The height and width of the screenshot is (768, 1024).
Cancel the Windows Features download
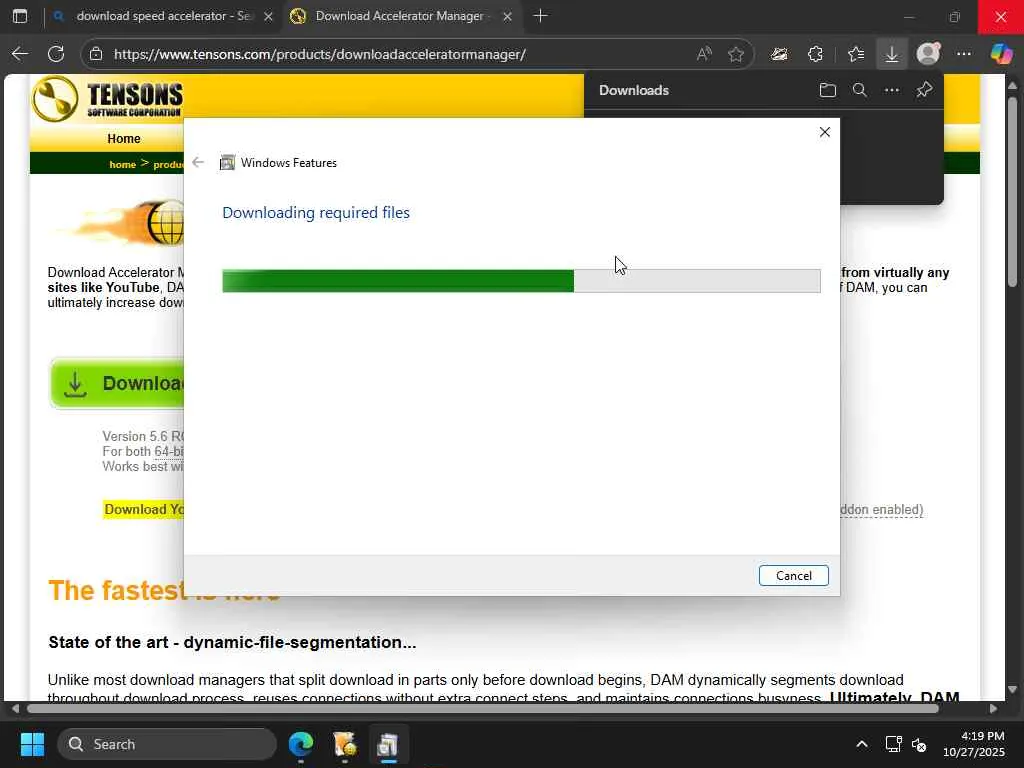tap(793, 575)
